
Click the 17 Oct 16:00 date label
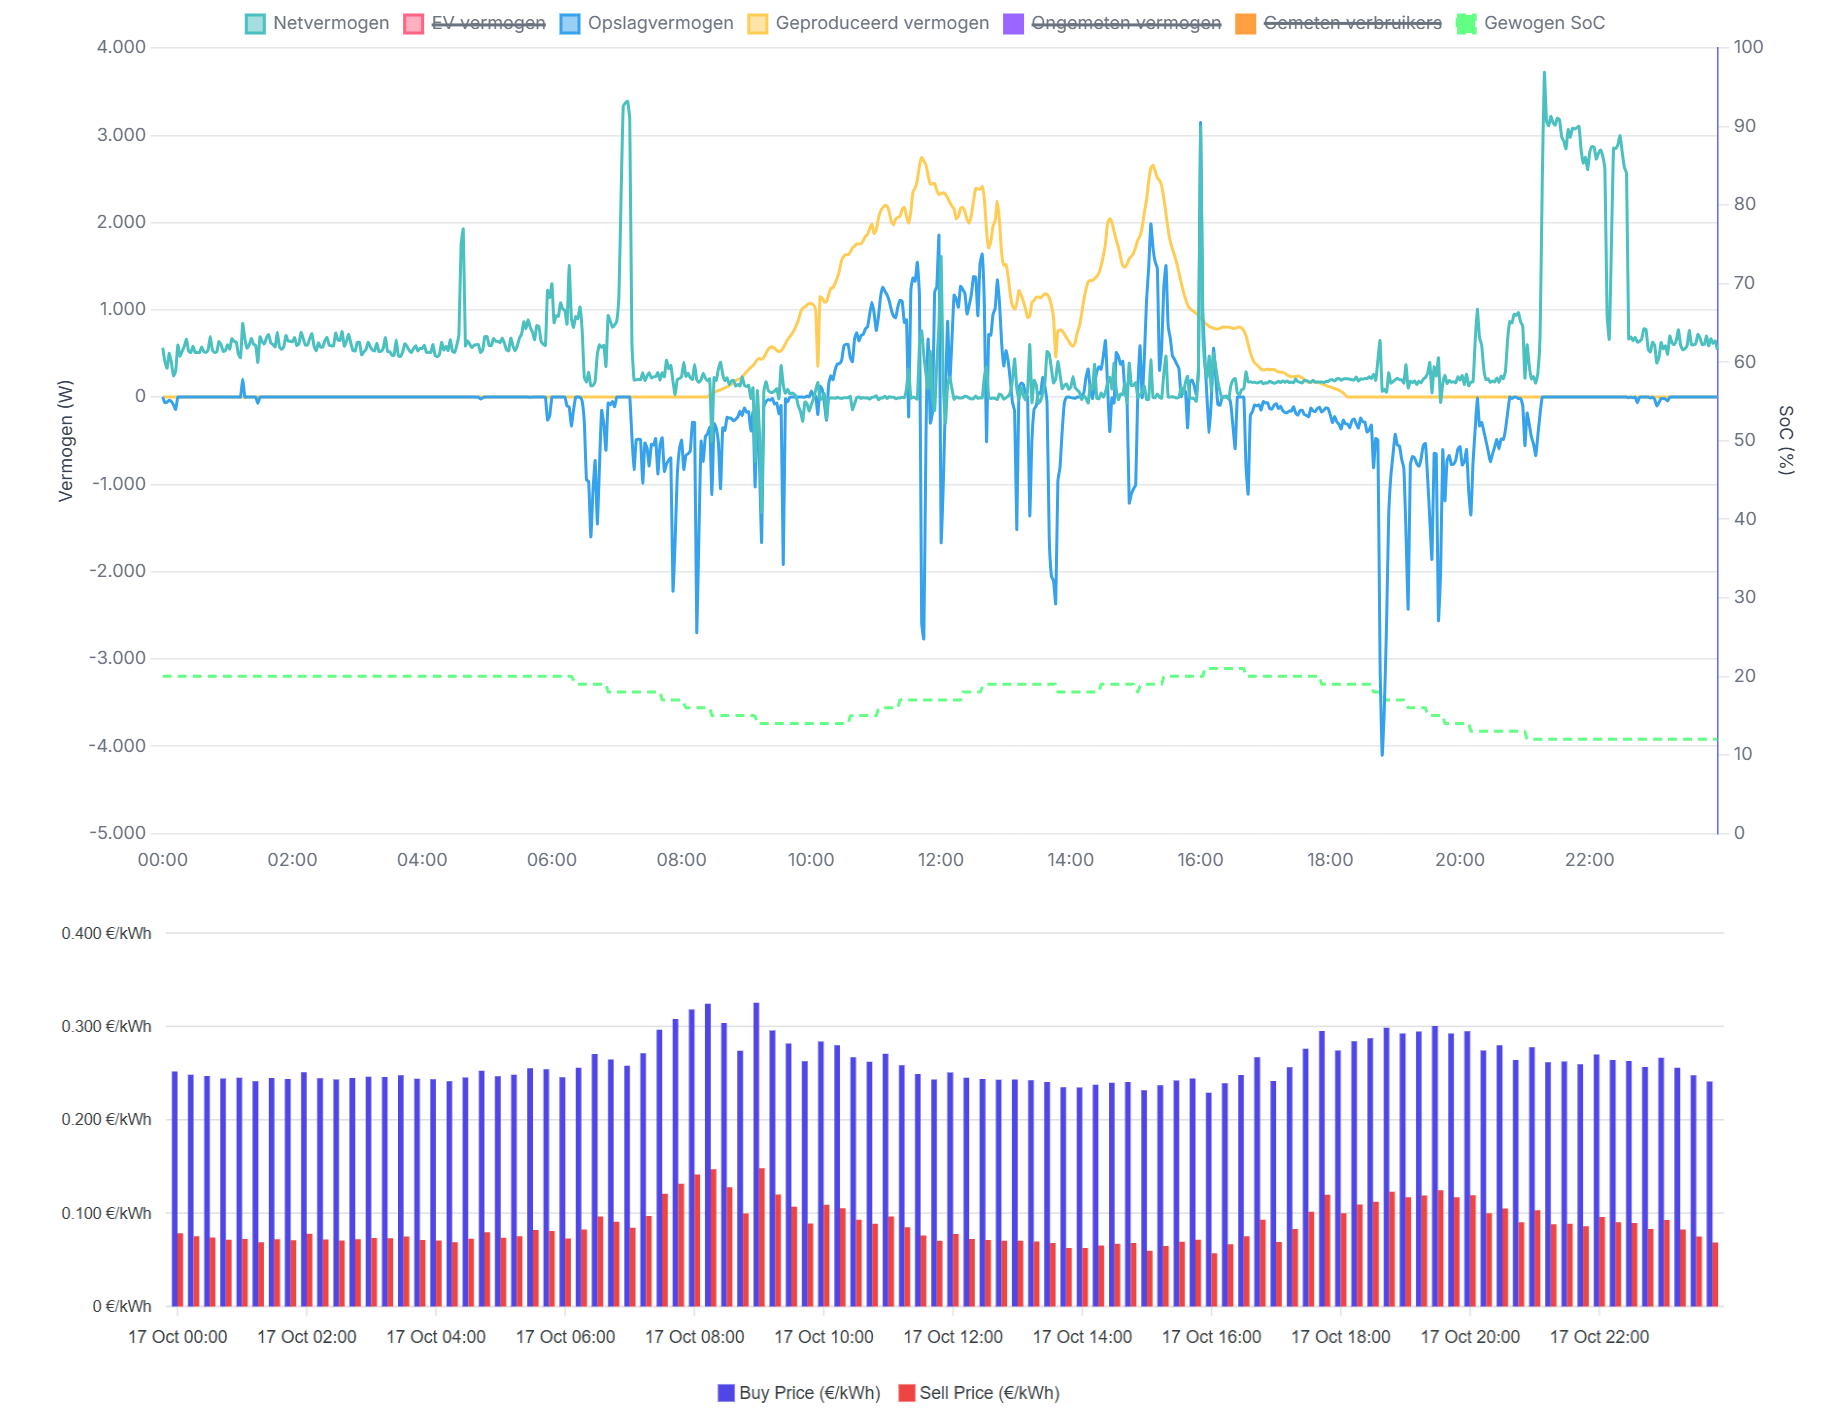[x=1212, y=1337]
